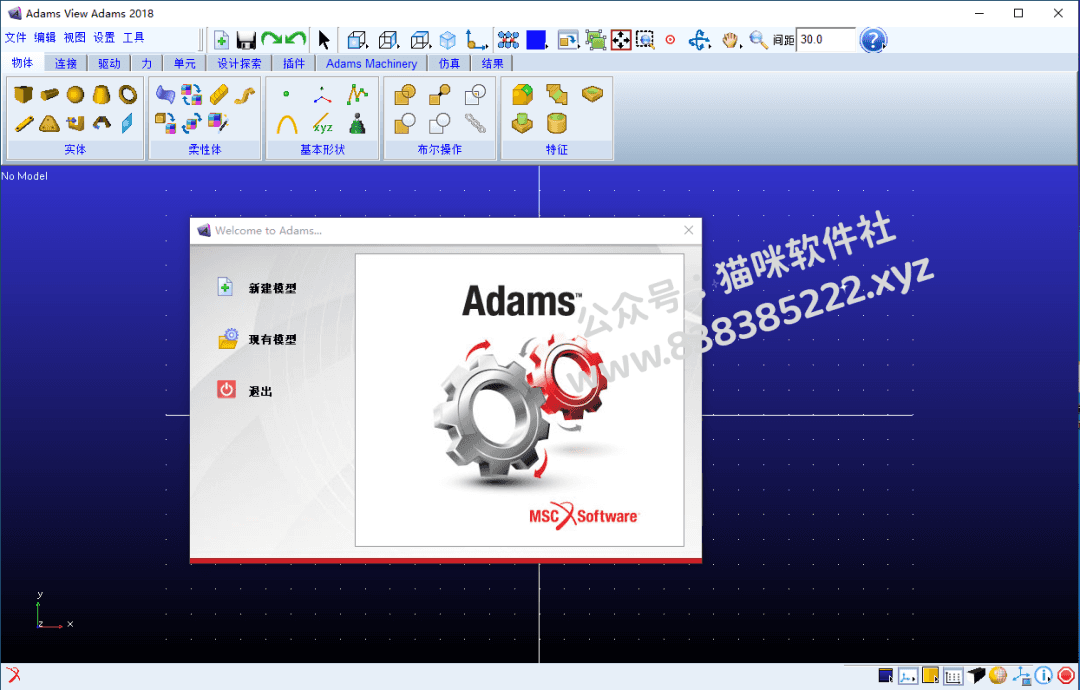Click the chain solids Boolean icon
This screenshot has width=1080, height=690.
click(475, 123)
